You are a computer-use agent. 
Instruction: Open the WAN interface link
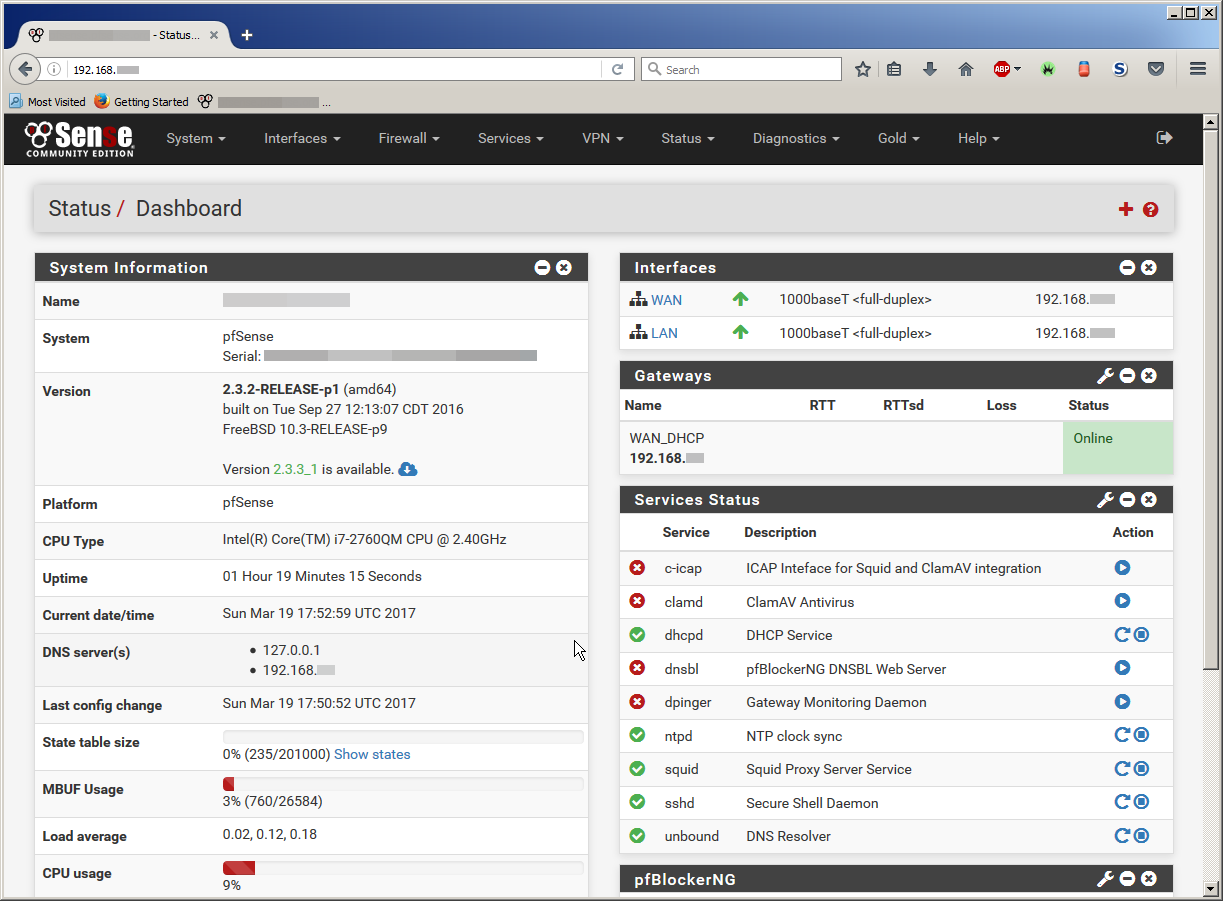pyautogui.click(x=666, y=299)
